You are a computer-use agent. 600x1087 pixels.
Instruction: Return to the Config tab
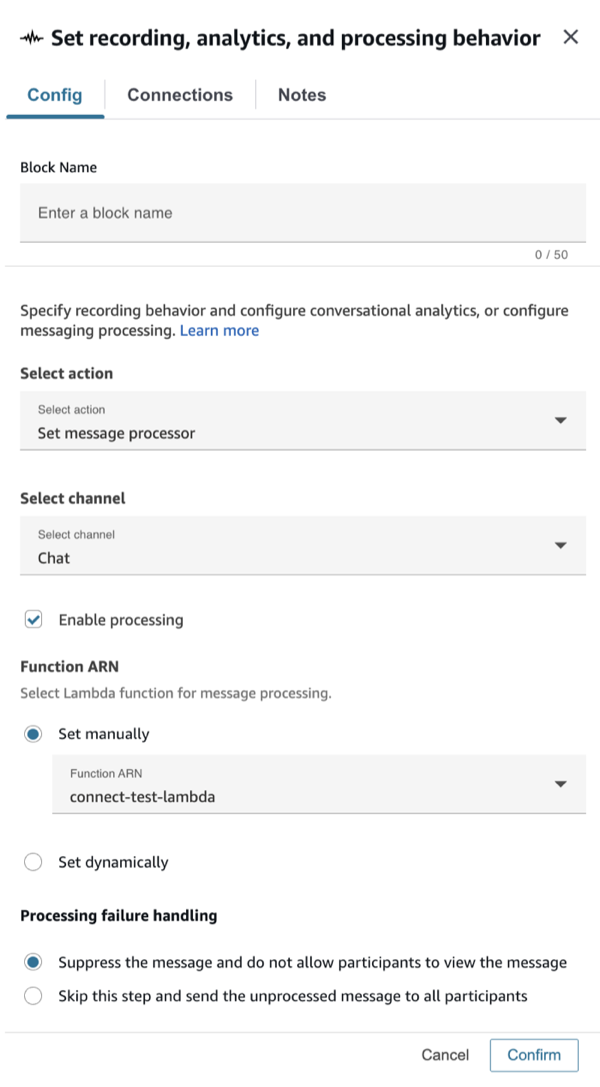(x=54, y=94)
